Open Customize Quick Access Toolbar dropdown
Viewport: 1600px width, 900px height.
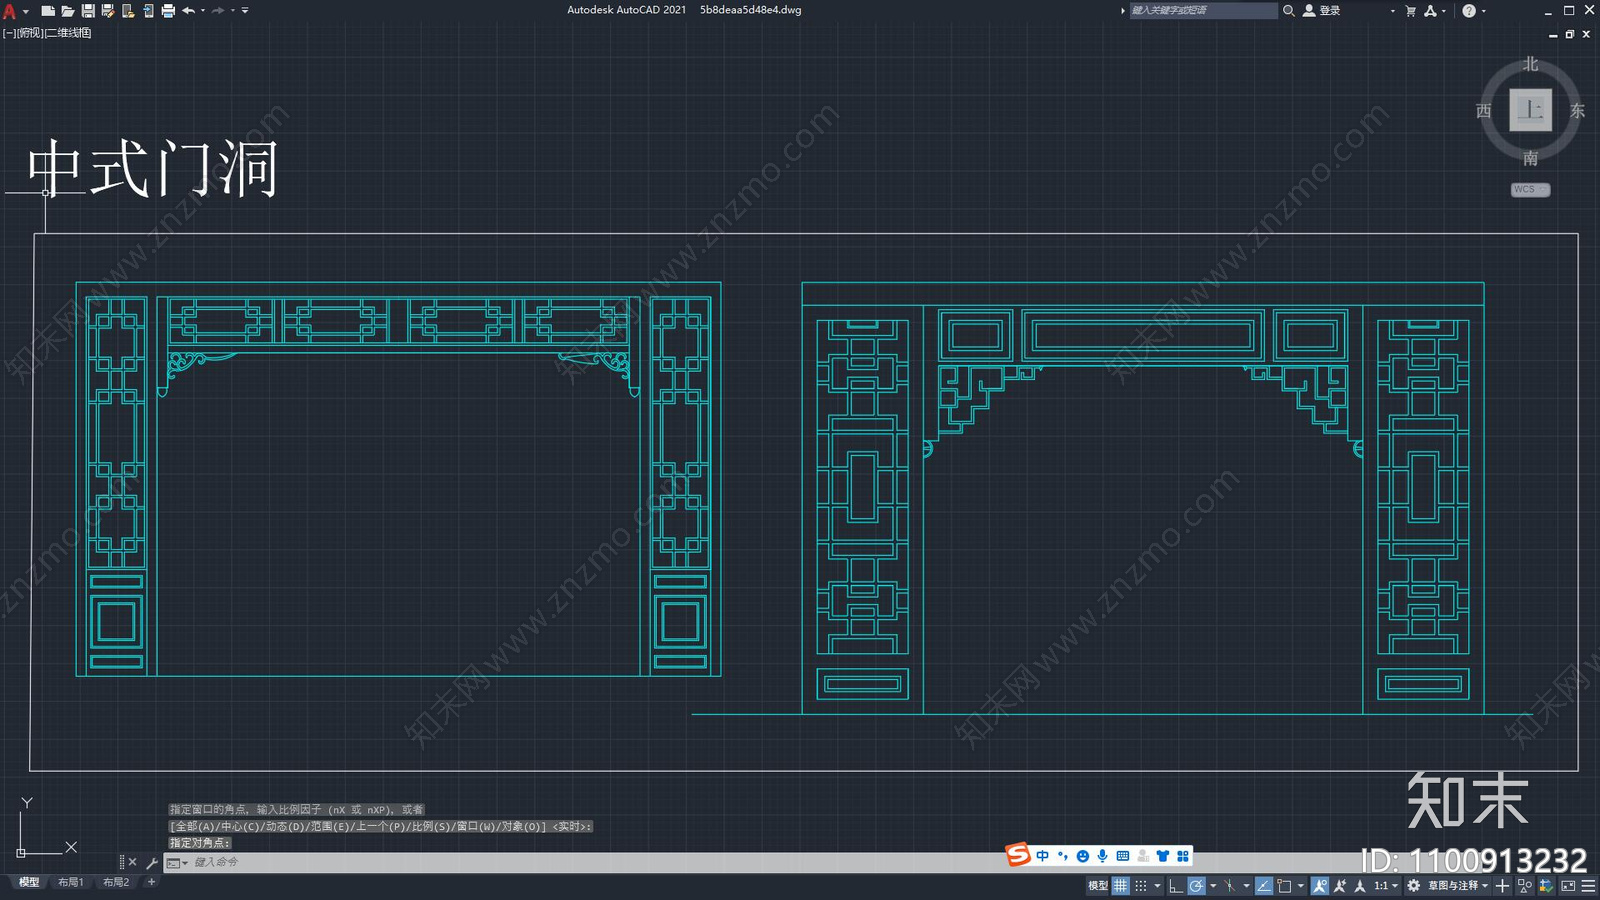click(x=245, y=11)
